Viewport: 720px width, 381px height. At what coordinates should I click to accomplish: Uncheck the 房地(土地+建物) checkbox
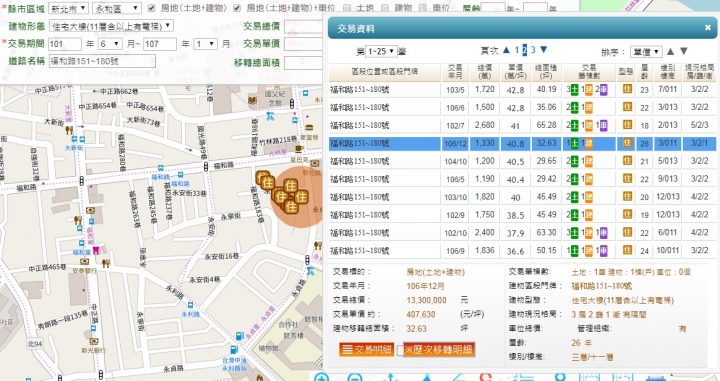coord(152,8)
